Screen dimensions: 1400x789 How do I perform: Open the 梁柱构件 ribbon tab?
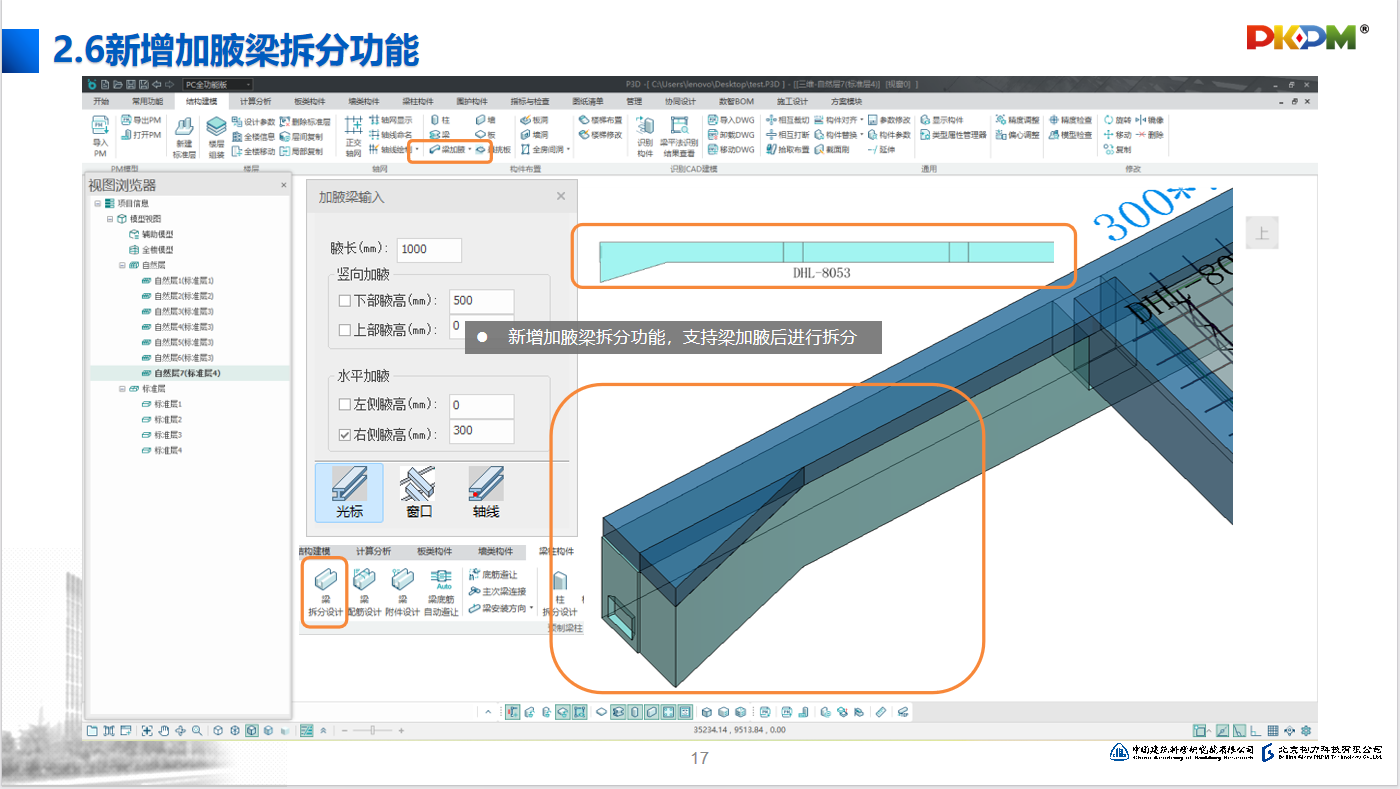click(x=418, y=102)
